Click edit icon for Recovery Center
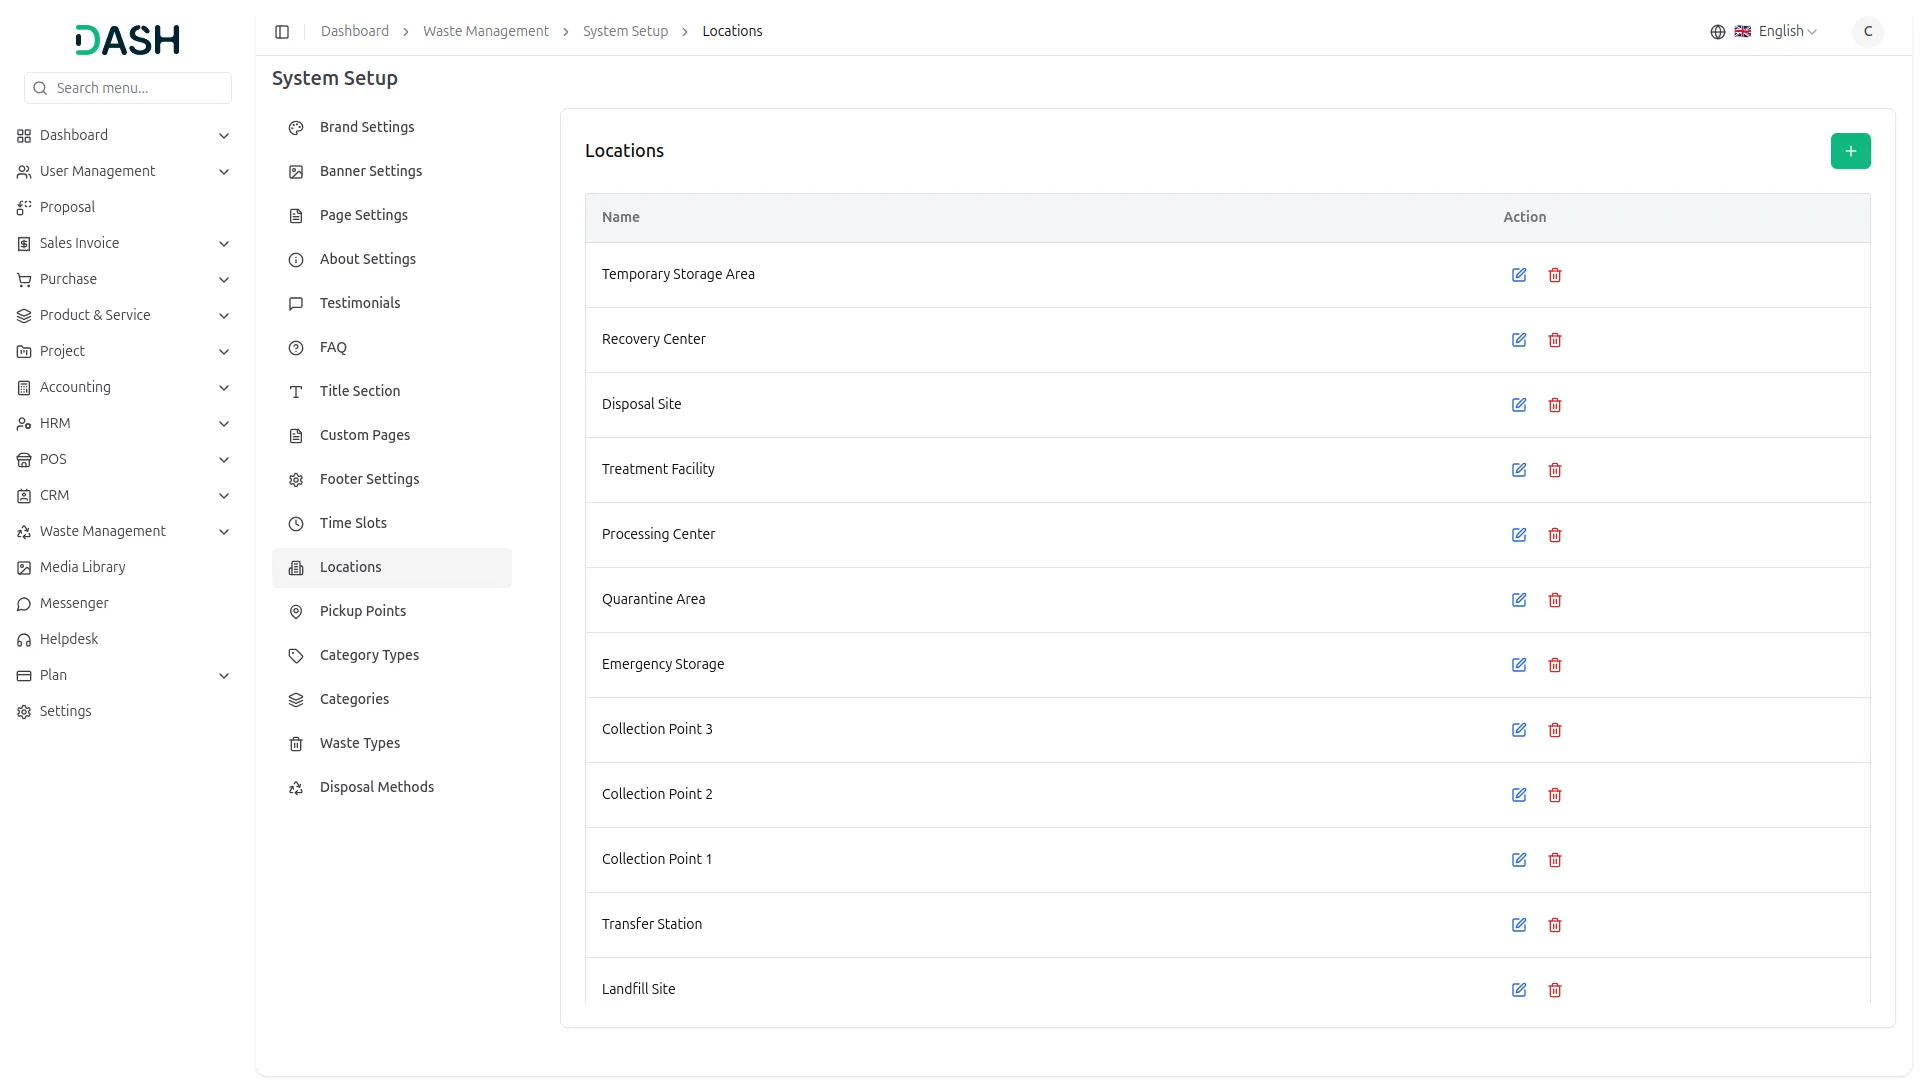The width and height of the screenshot is (1920, 1080). click(1519, 340)
